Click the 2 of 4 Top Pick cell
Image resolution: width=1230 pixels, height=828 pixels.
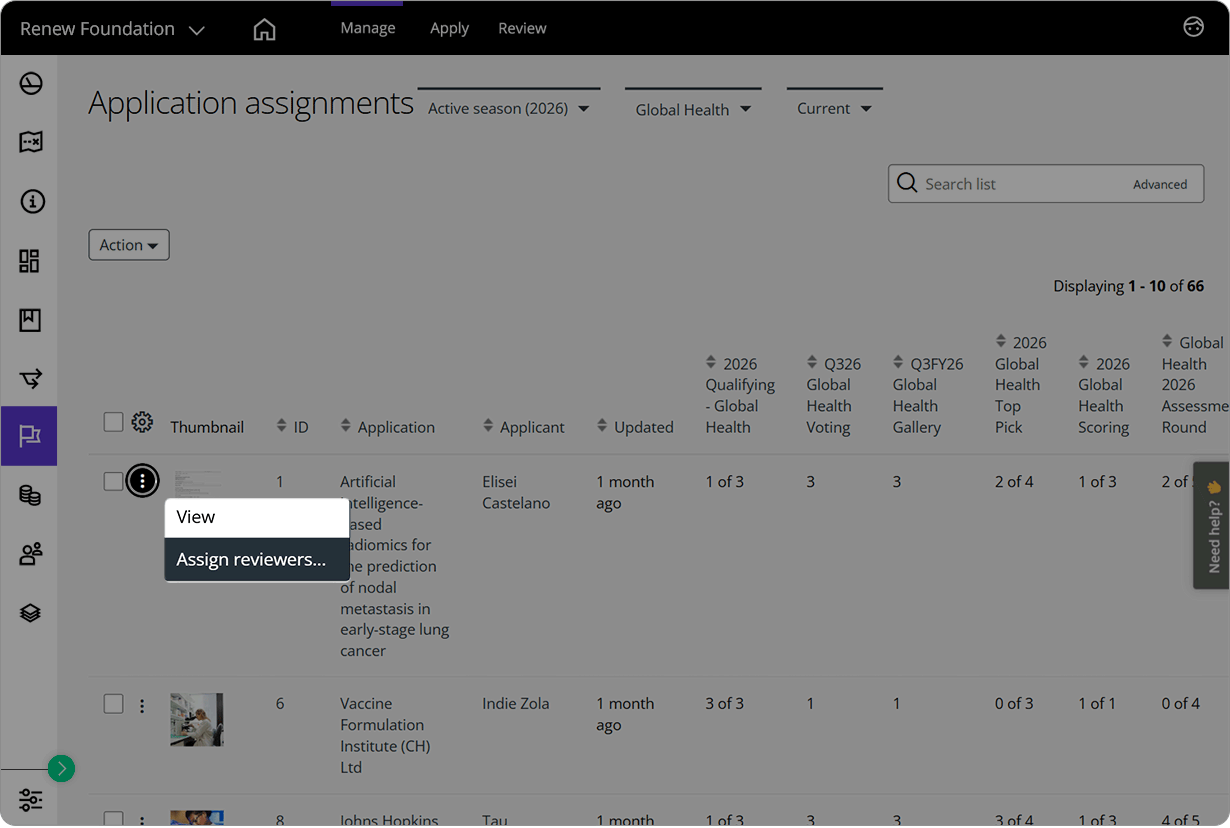pyautogui.click(x=1014, y=482)
